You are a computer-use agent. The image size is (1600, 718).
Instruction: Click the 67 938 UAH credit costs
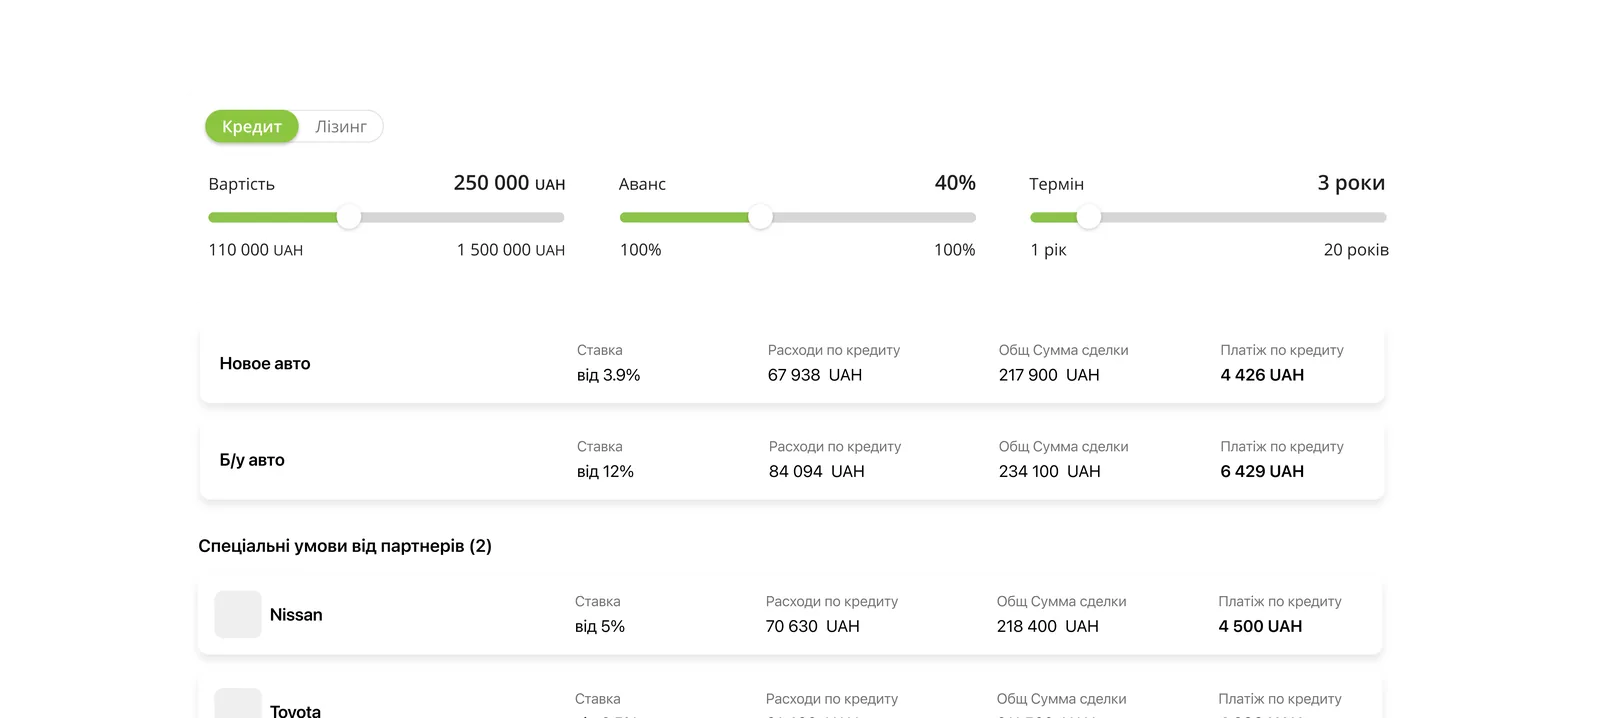(815, 375)
